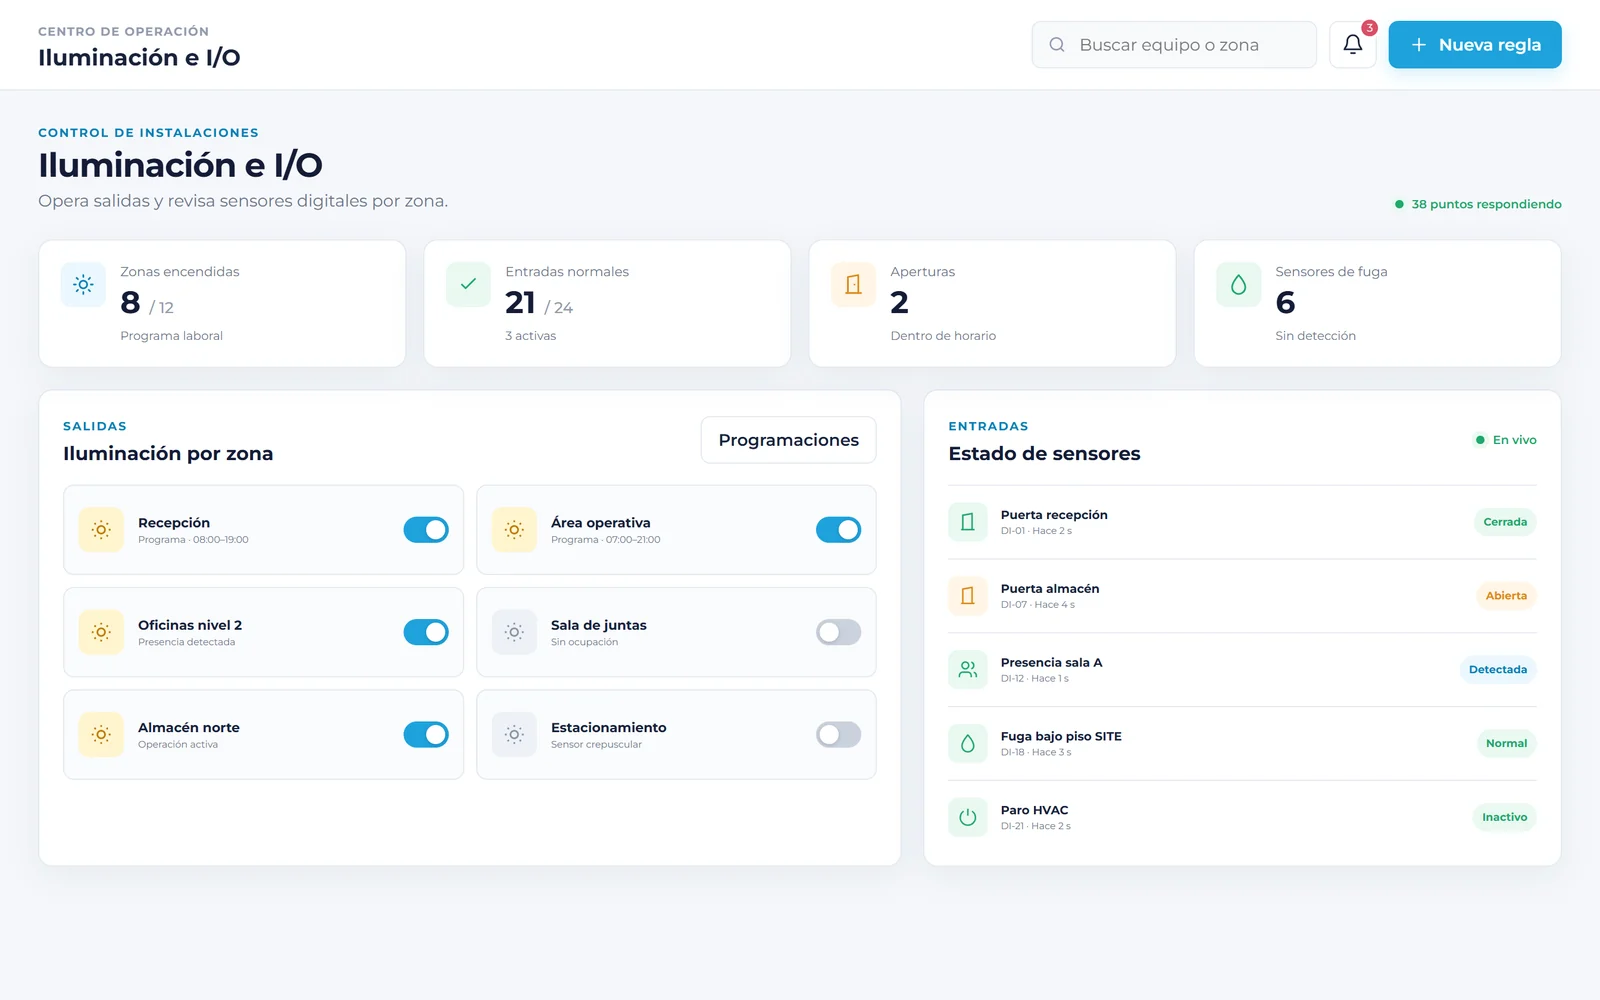Click the Cerrada status badge
This screenshot has width=1600, height=1000.
1505,522
